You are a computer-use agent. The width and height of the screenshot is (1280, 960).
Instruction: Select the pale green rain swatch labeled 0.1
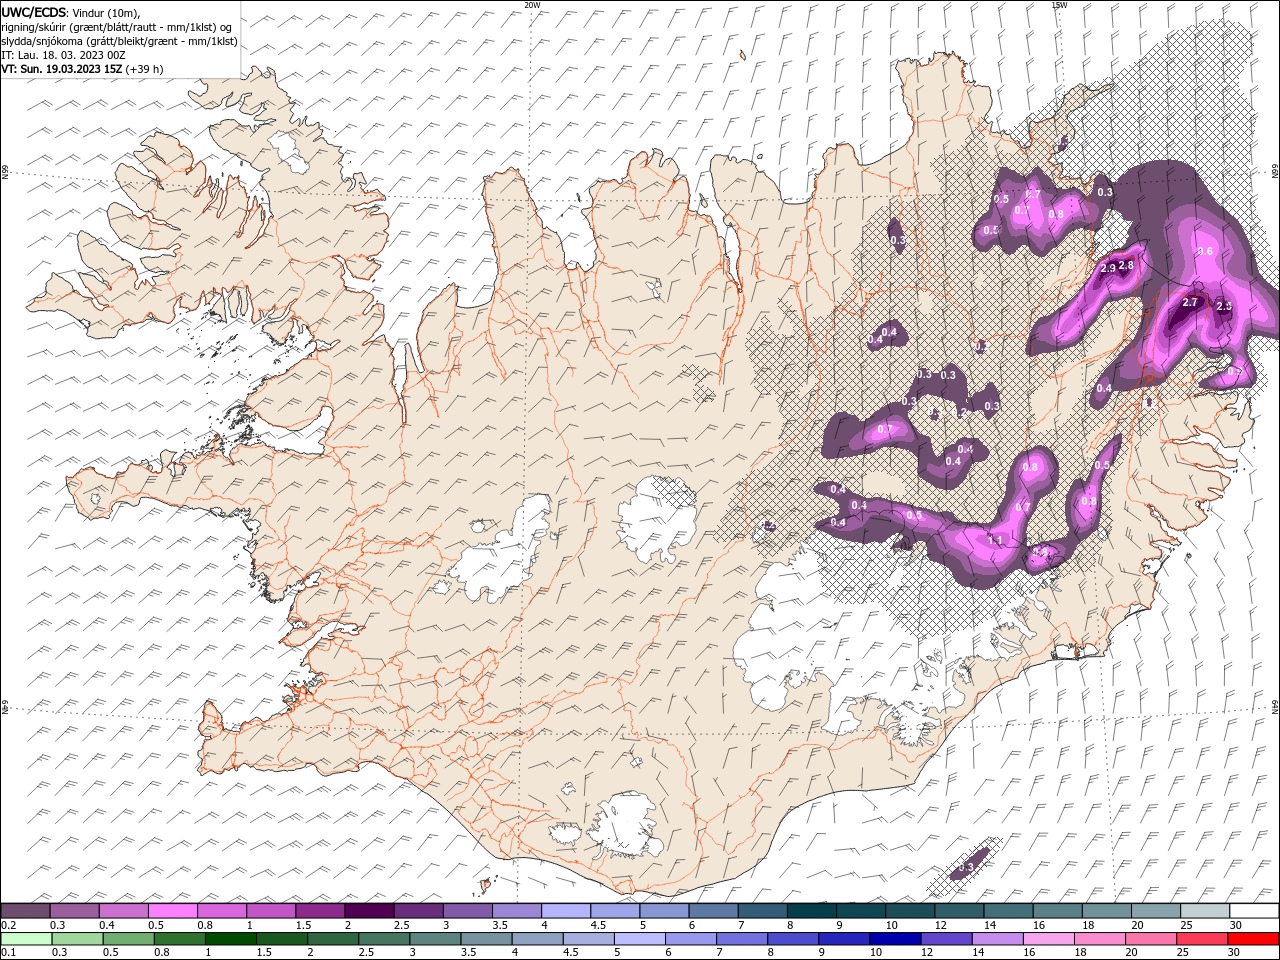click(x=26, y=939)
